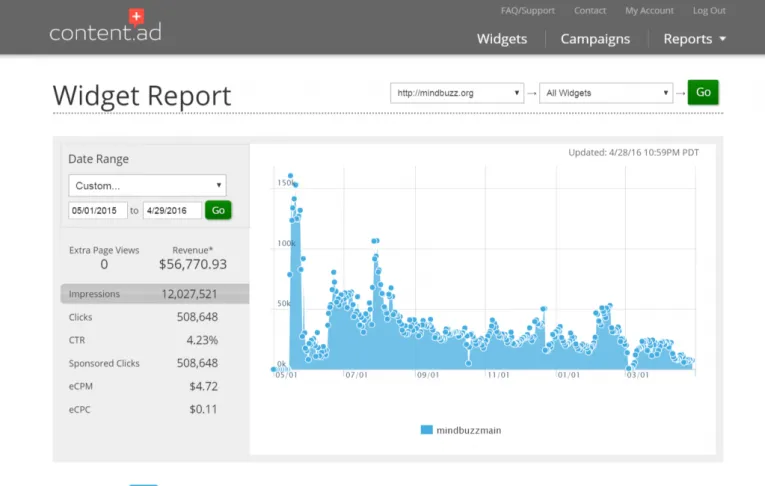Click the Revenue value $56,770.93
The width and height of the screenshot is (765, 486).
pos(193,264)
